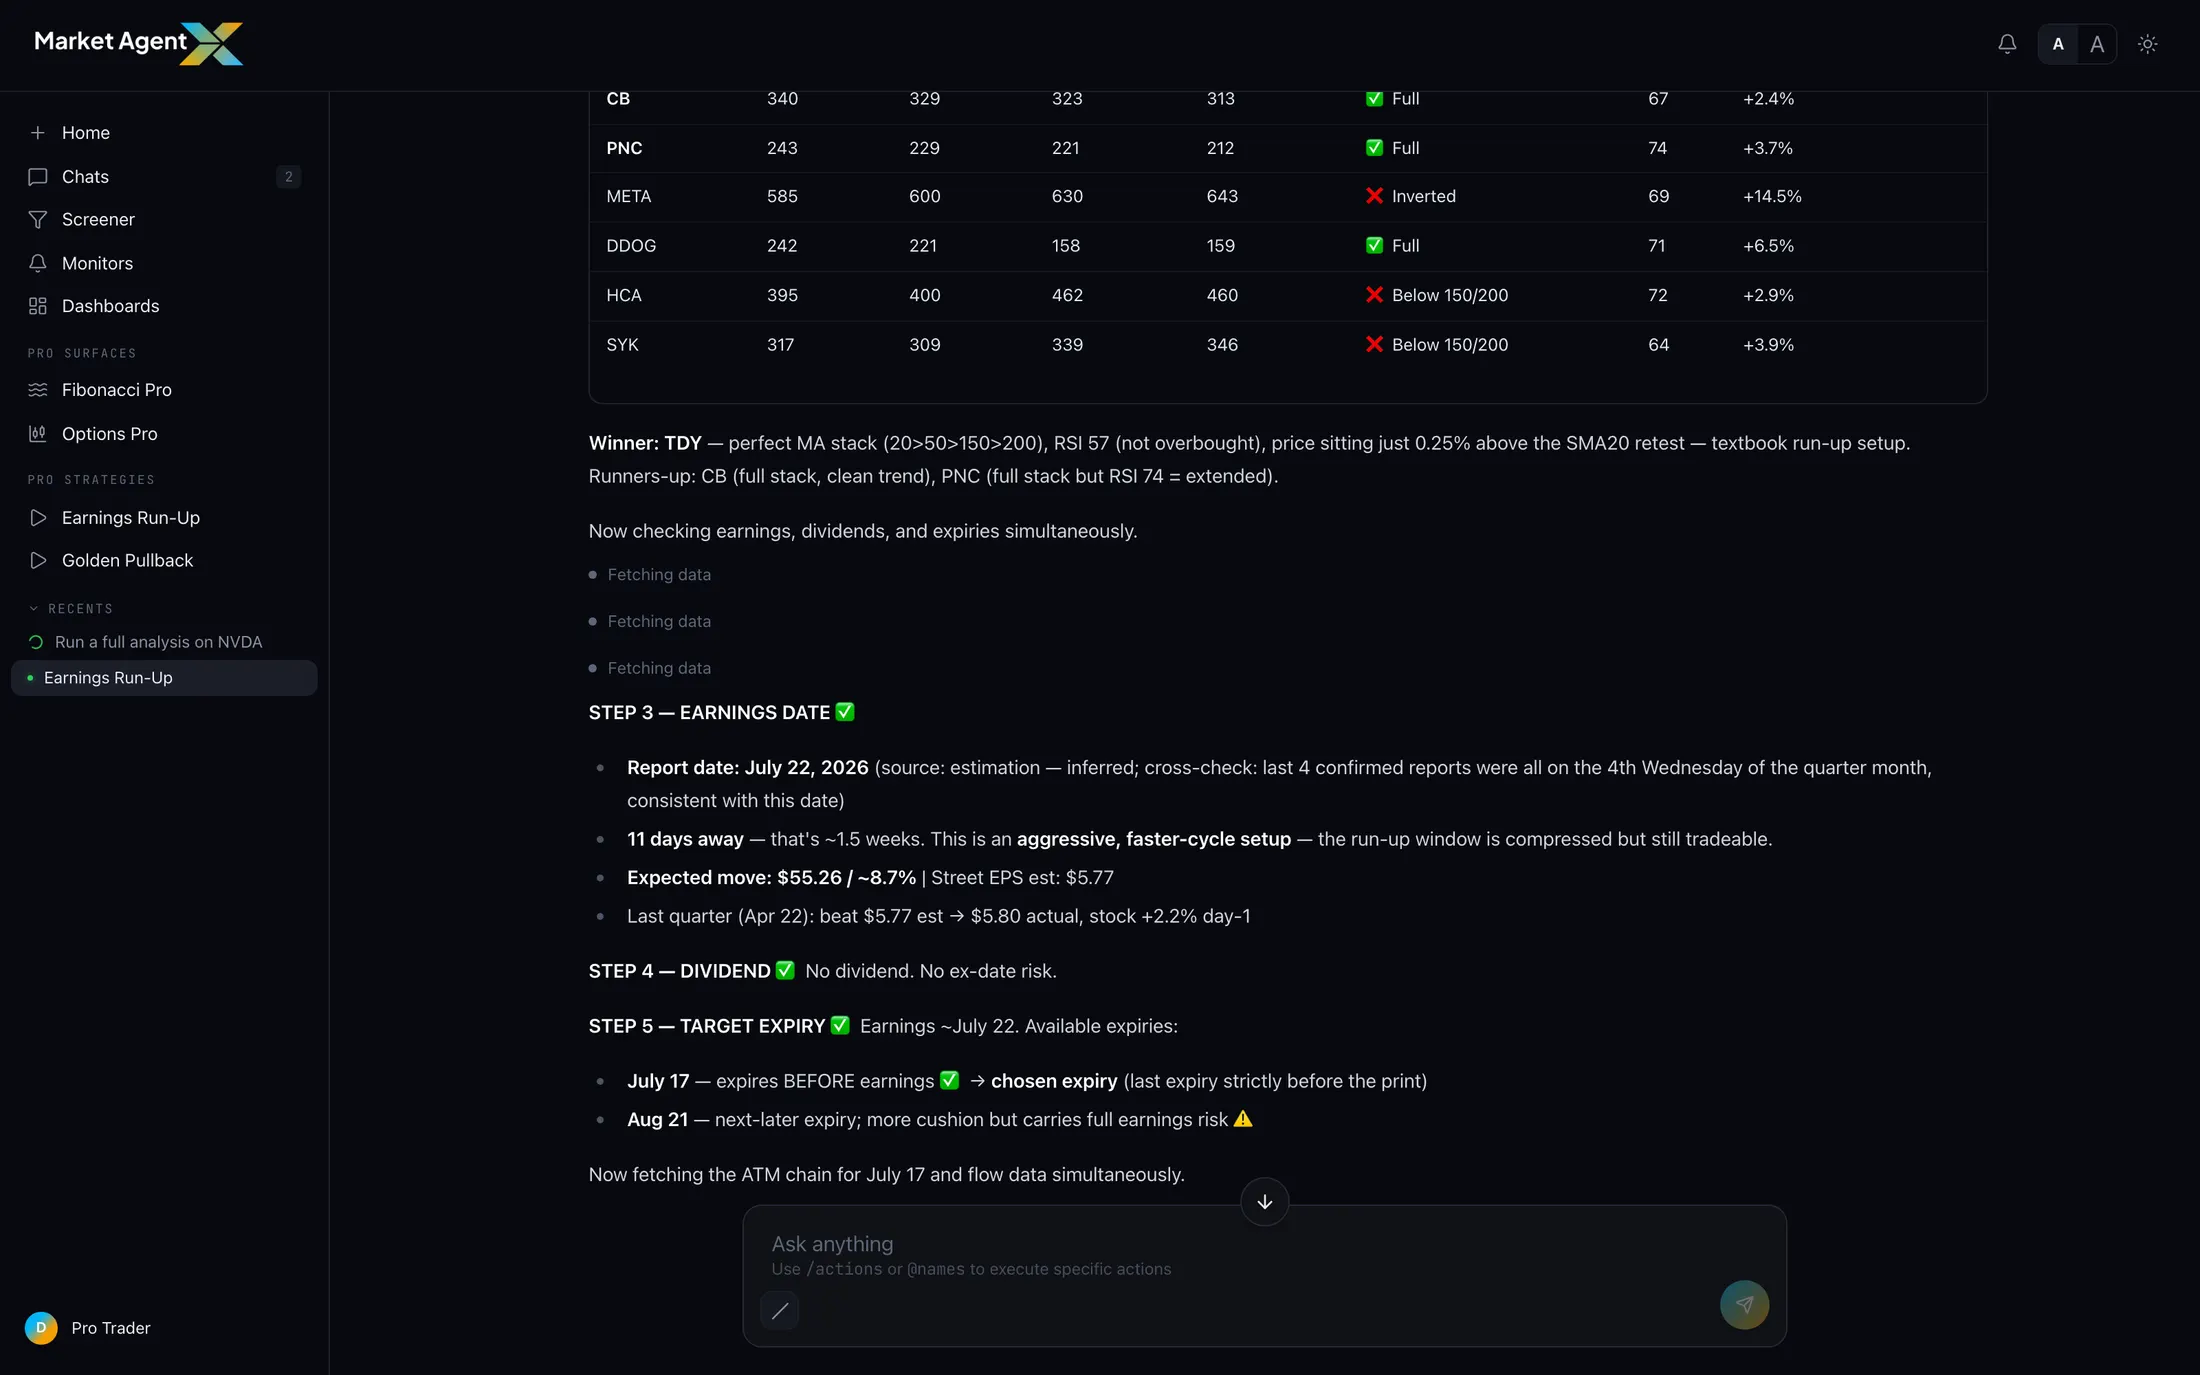
Task: Jump to bottom with down arrow button
Action: point(1264,1202)
